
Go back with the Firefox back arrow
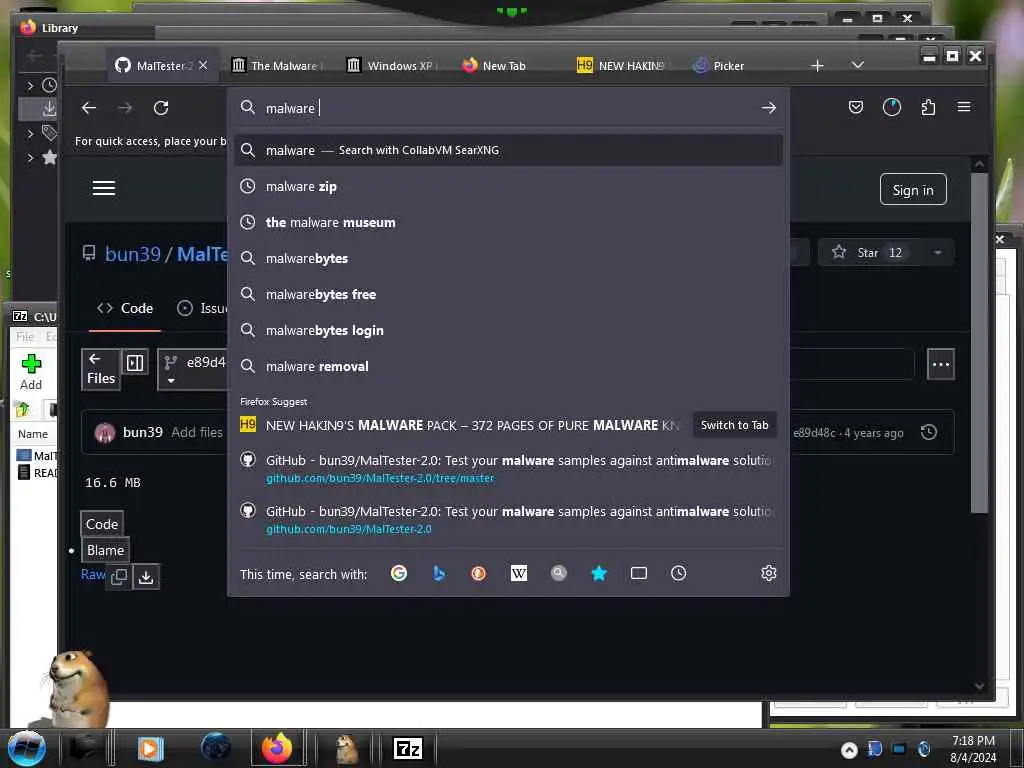(x=89, y=108)
